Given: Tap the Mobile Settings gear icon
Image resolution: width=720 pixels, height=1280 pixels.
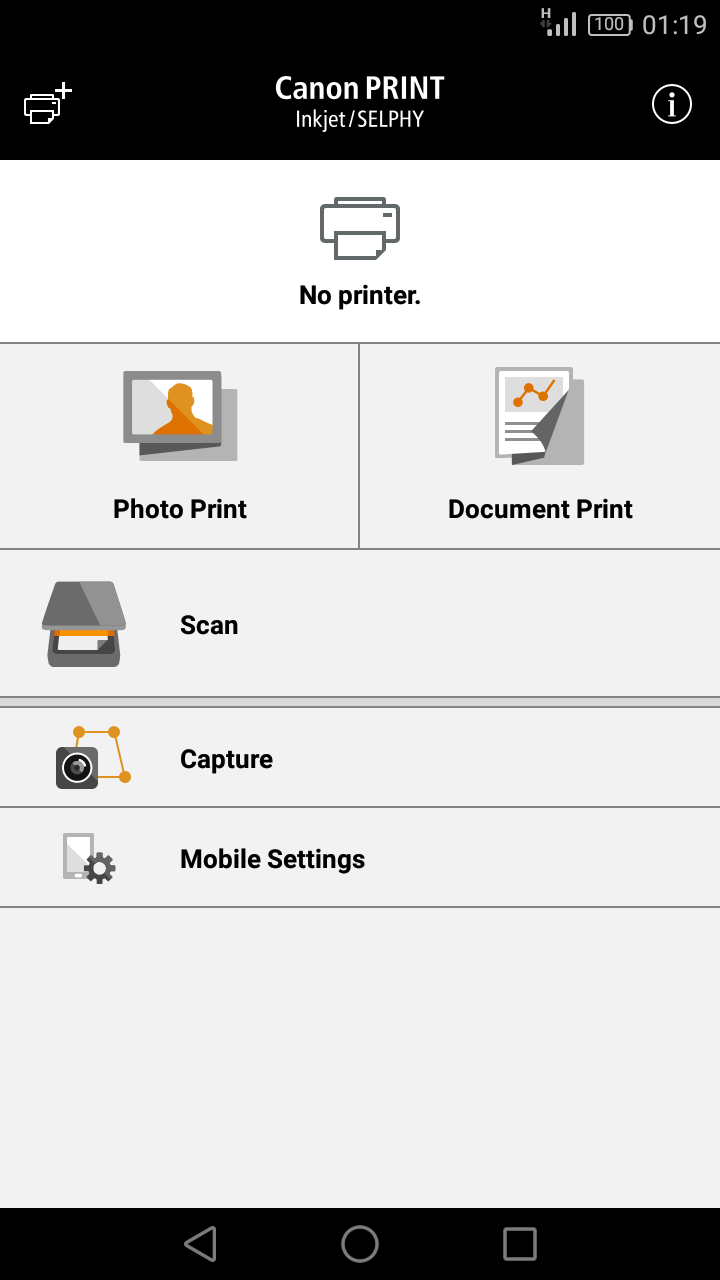Looking at the screenshot, I should coord(89,858).
